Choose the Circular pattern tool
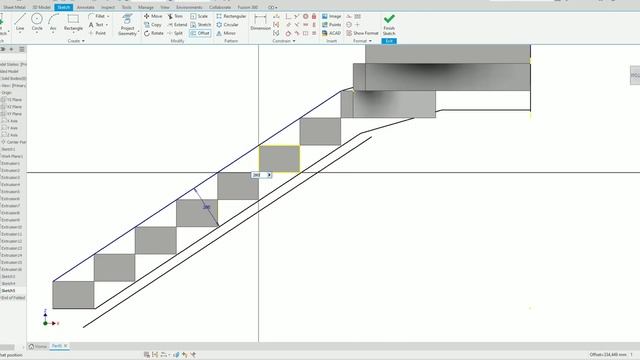Viewport: 640px width, 360px height. [x=227, y=24]
